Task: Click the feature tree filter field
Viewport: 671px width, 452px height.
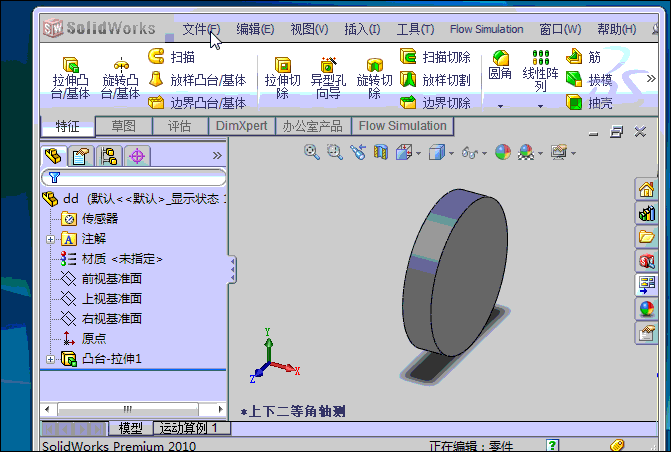Action: point(134,177)
